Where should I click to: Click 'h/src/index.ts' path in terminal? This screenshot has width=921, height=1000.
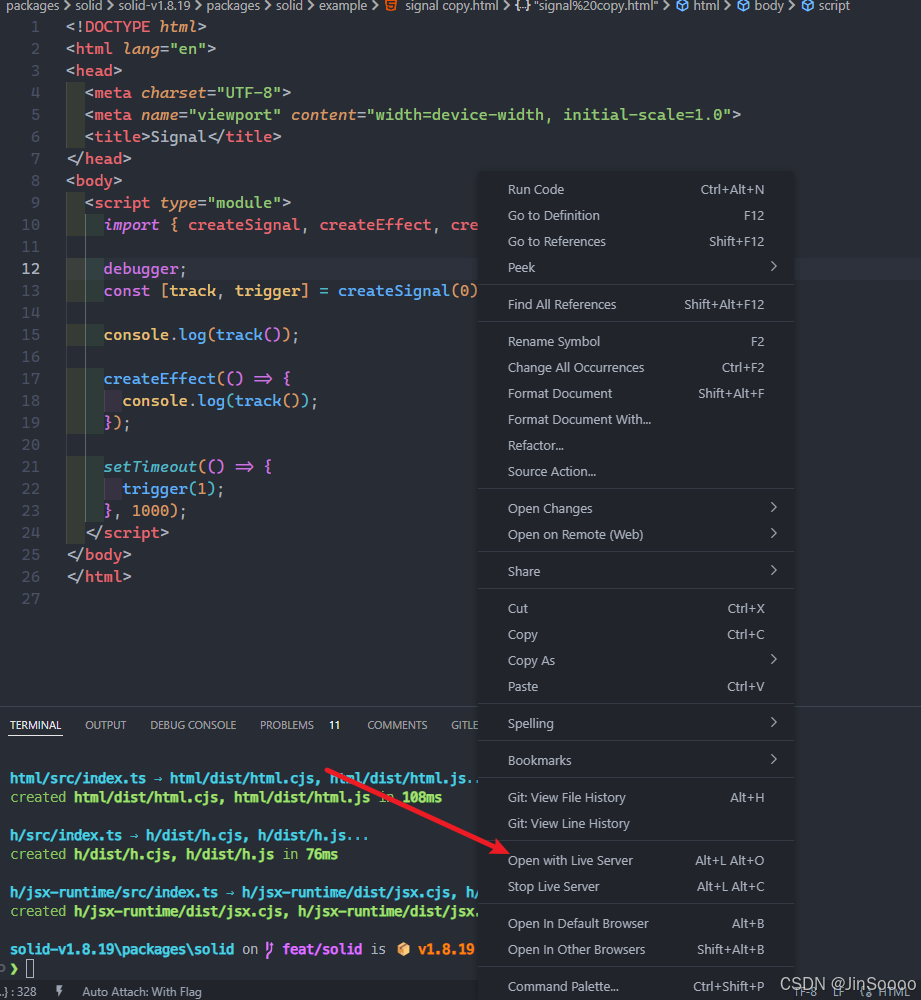[x=66, y=835]
